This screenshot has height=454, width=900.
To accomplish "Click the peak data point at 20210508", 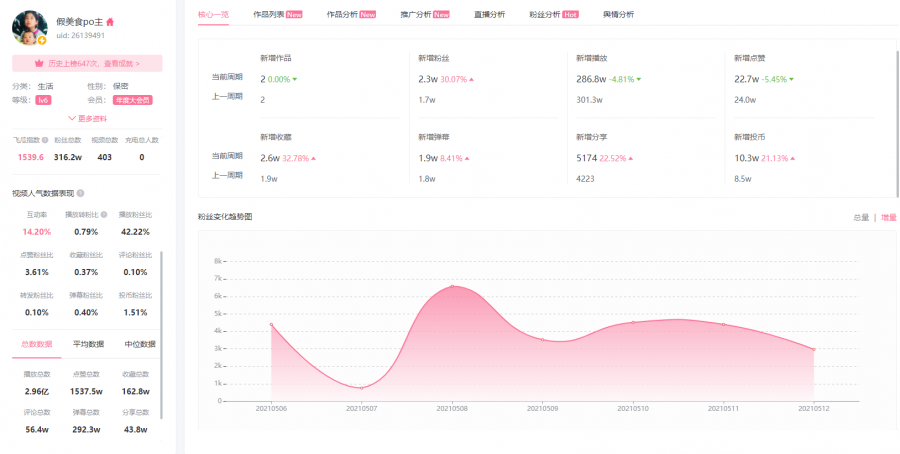I will point(452,286).
